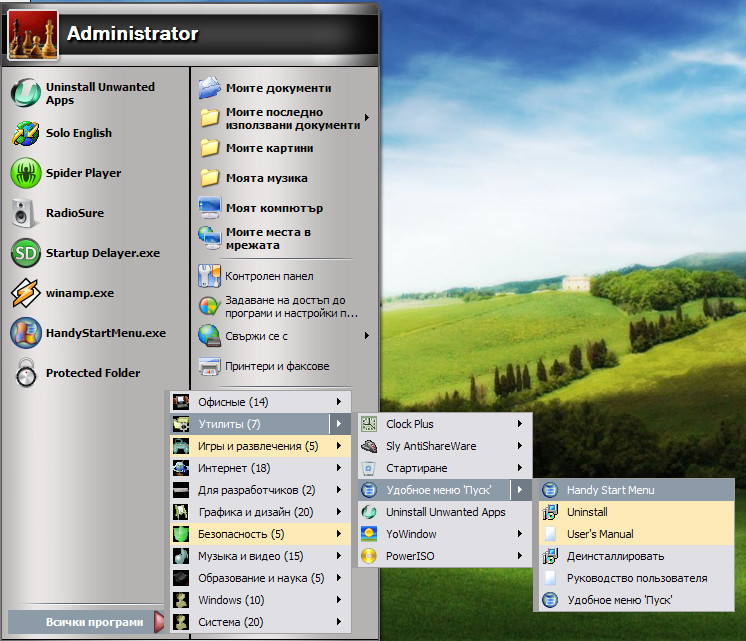Open Принтери и факсове
The image size is (746, 641).
coord(278,366)
